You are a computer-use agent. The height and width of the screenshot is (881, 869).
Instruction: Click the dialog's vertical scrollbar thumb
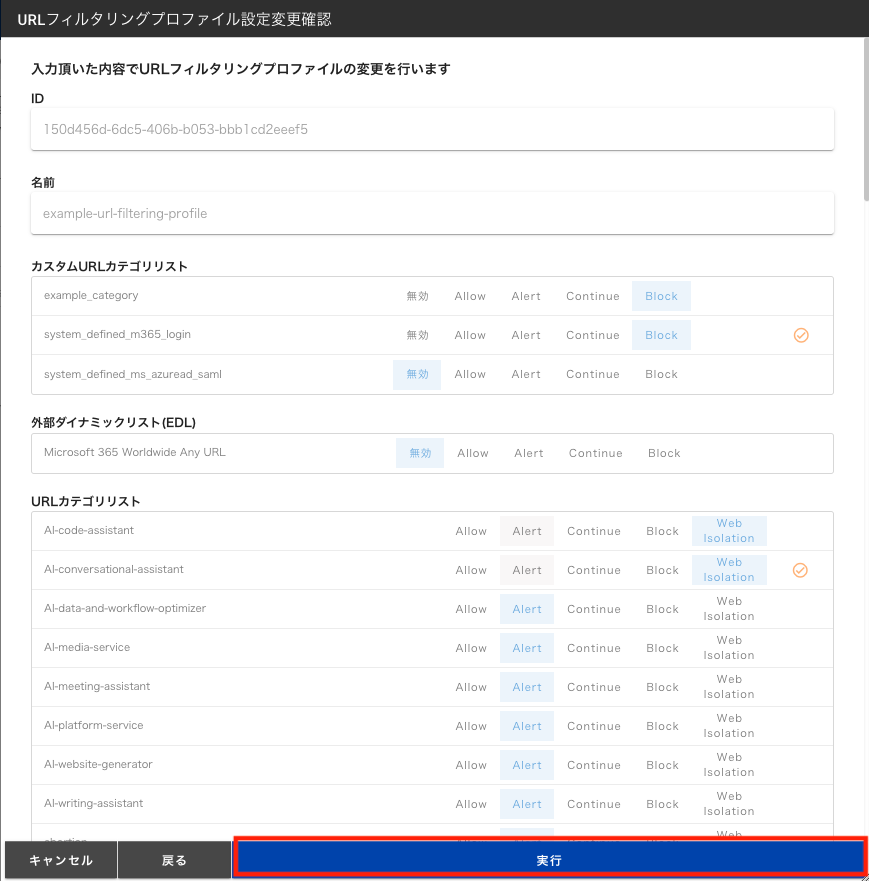click(x=866, y=119)
